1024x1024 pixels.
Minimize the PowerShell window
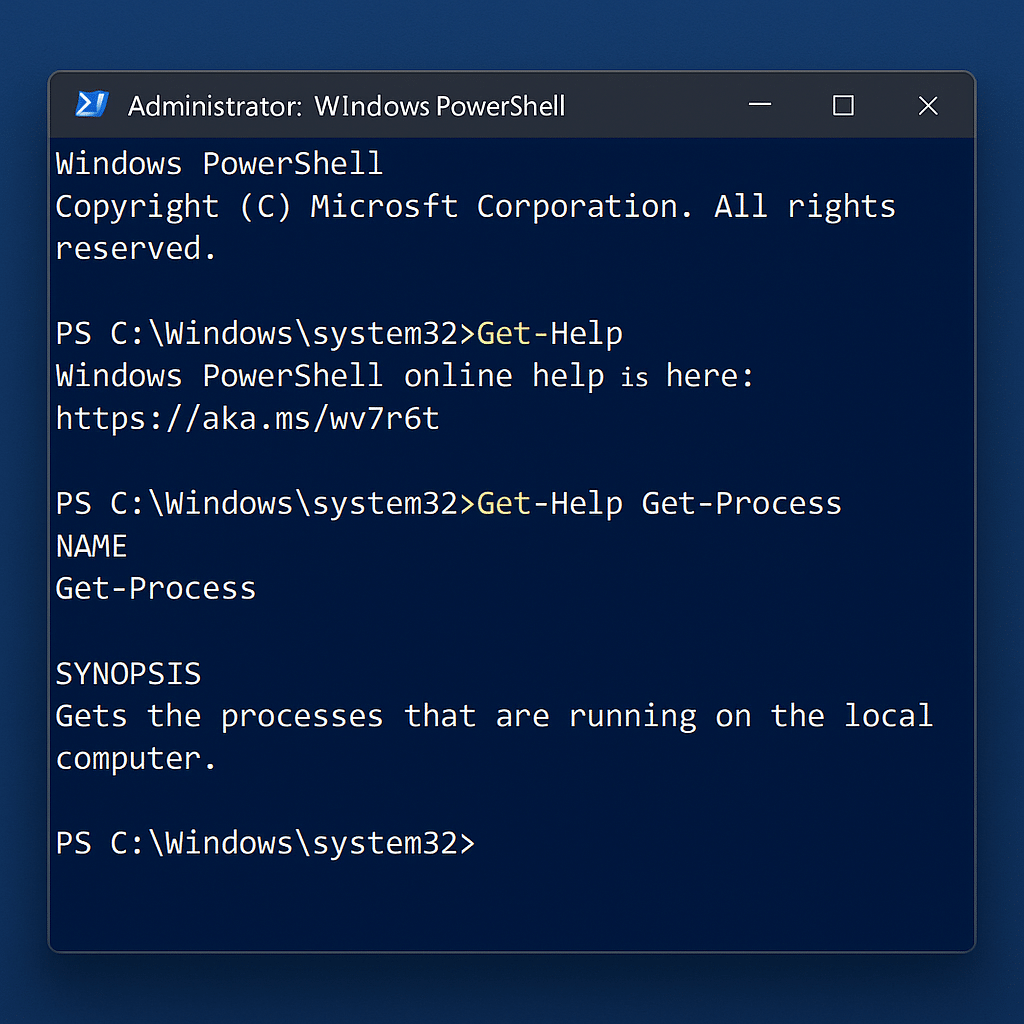coord(760,104)
